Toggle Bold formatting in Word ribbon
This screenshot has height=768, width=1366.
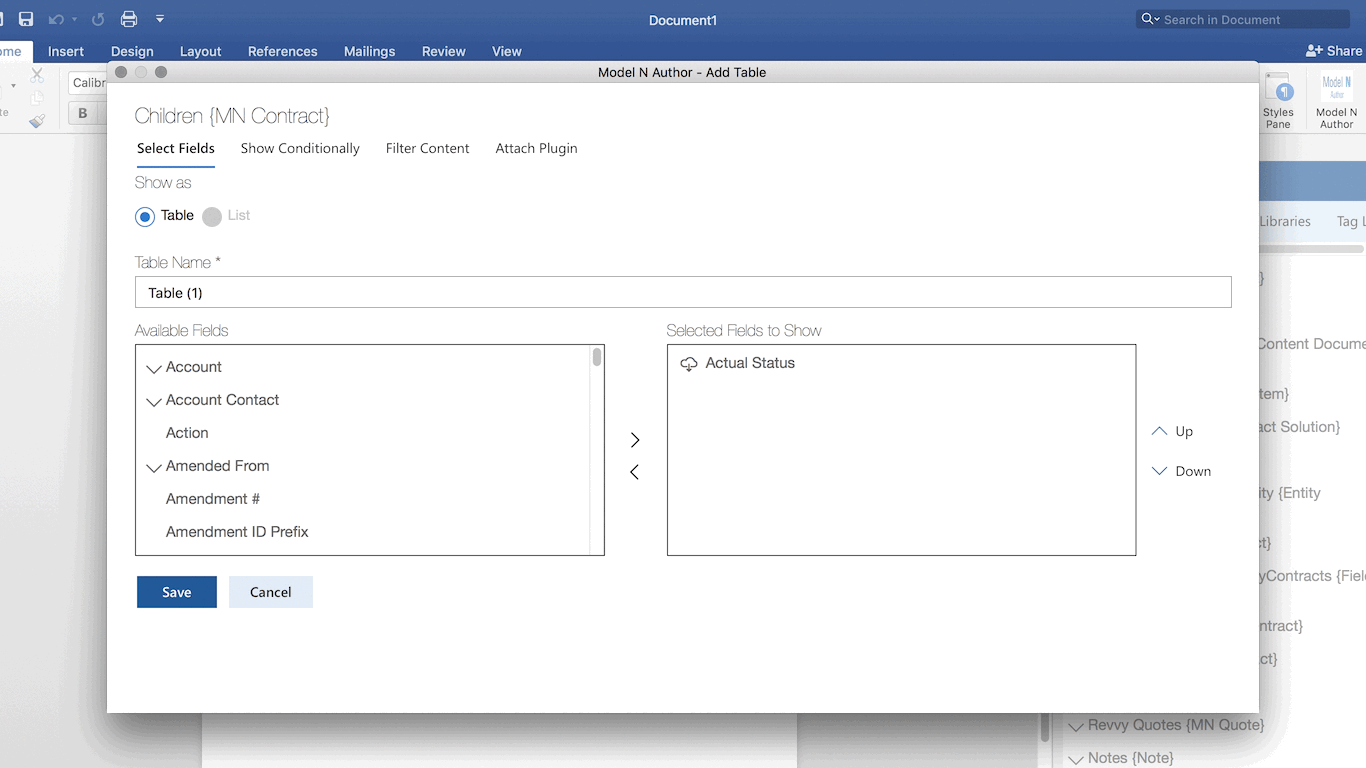(x=83, y=113)
